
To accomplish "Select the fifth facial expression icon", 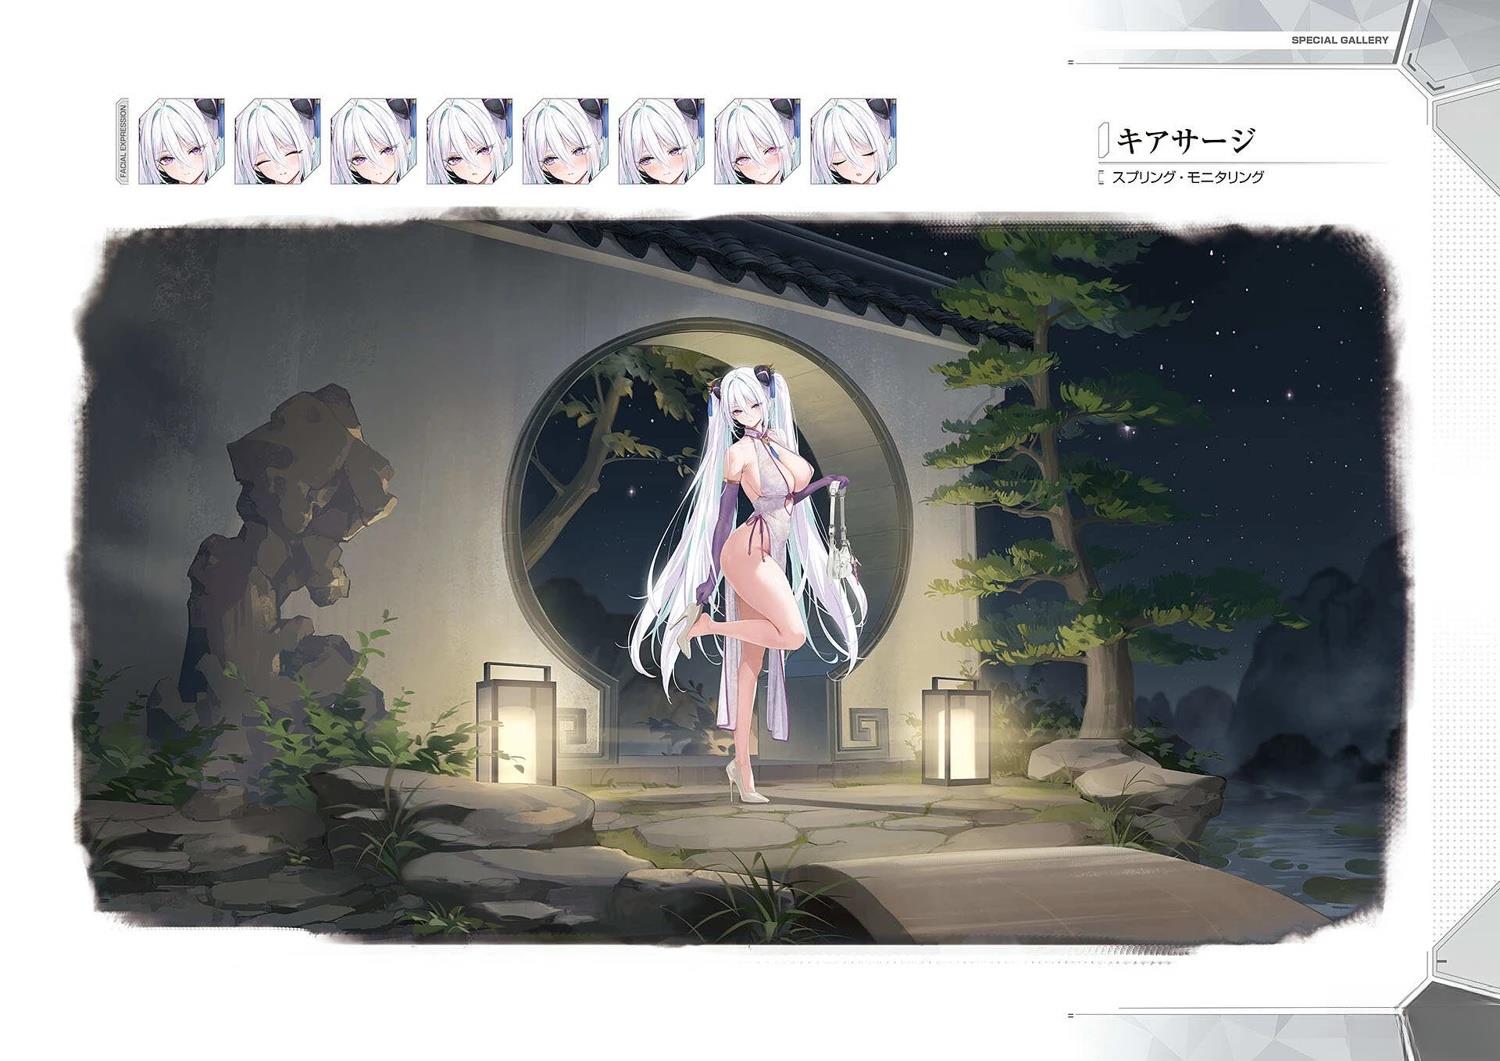I will 565,141.
